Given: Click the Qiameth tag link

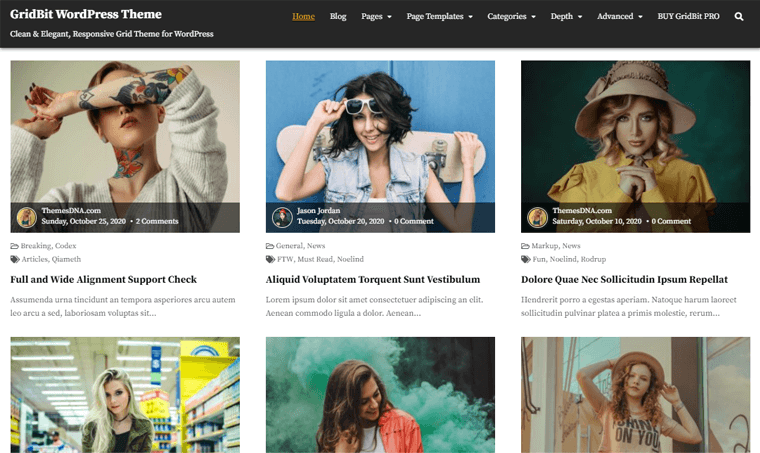Looking at the screenshot, I should click(x=66, y=259).
